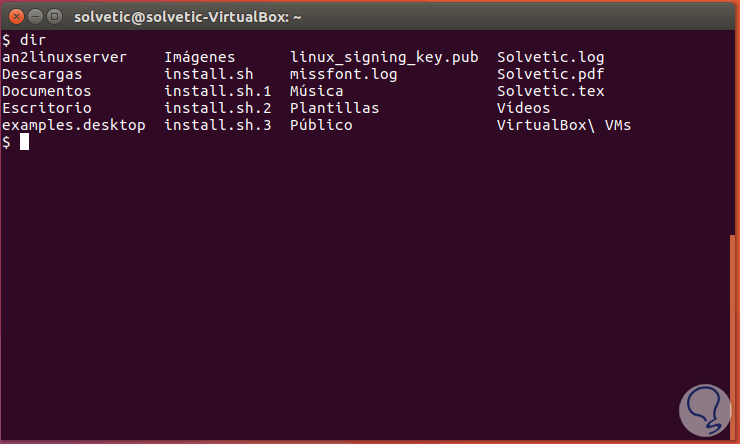Click the Imágenes folder name
Screen dimensions: 740x444
coord(199,58)
